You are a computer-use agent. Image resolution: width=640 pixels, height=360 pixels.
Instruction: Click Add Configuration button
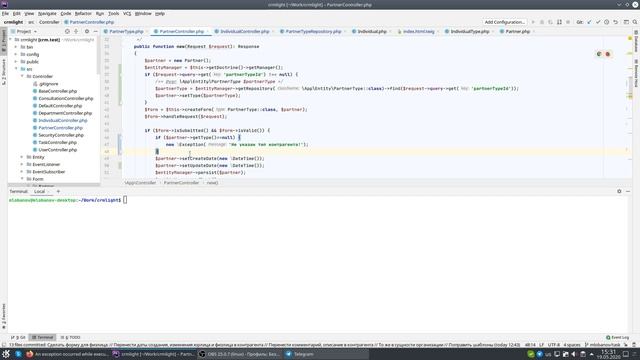point(504,22)
